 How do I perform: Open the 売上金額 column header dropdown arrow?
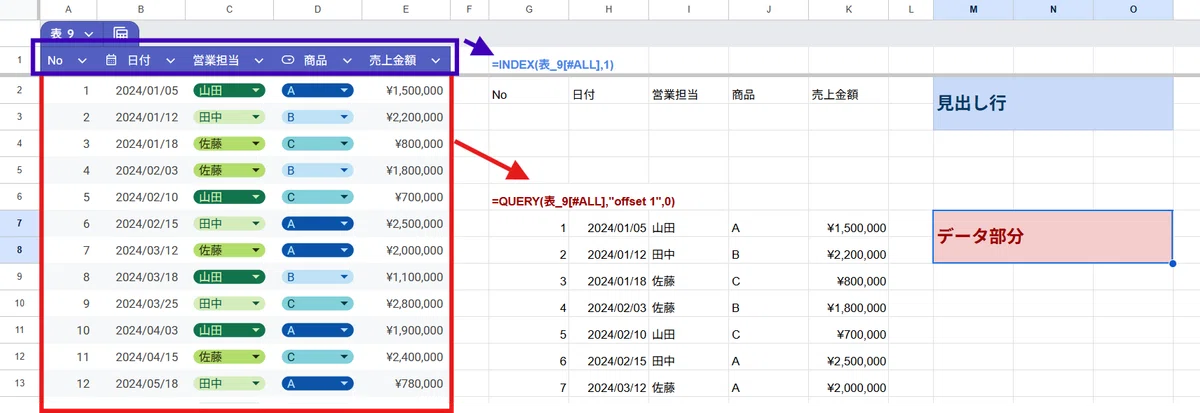(436, 60)
